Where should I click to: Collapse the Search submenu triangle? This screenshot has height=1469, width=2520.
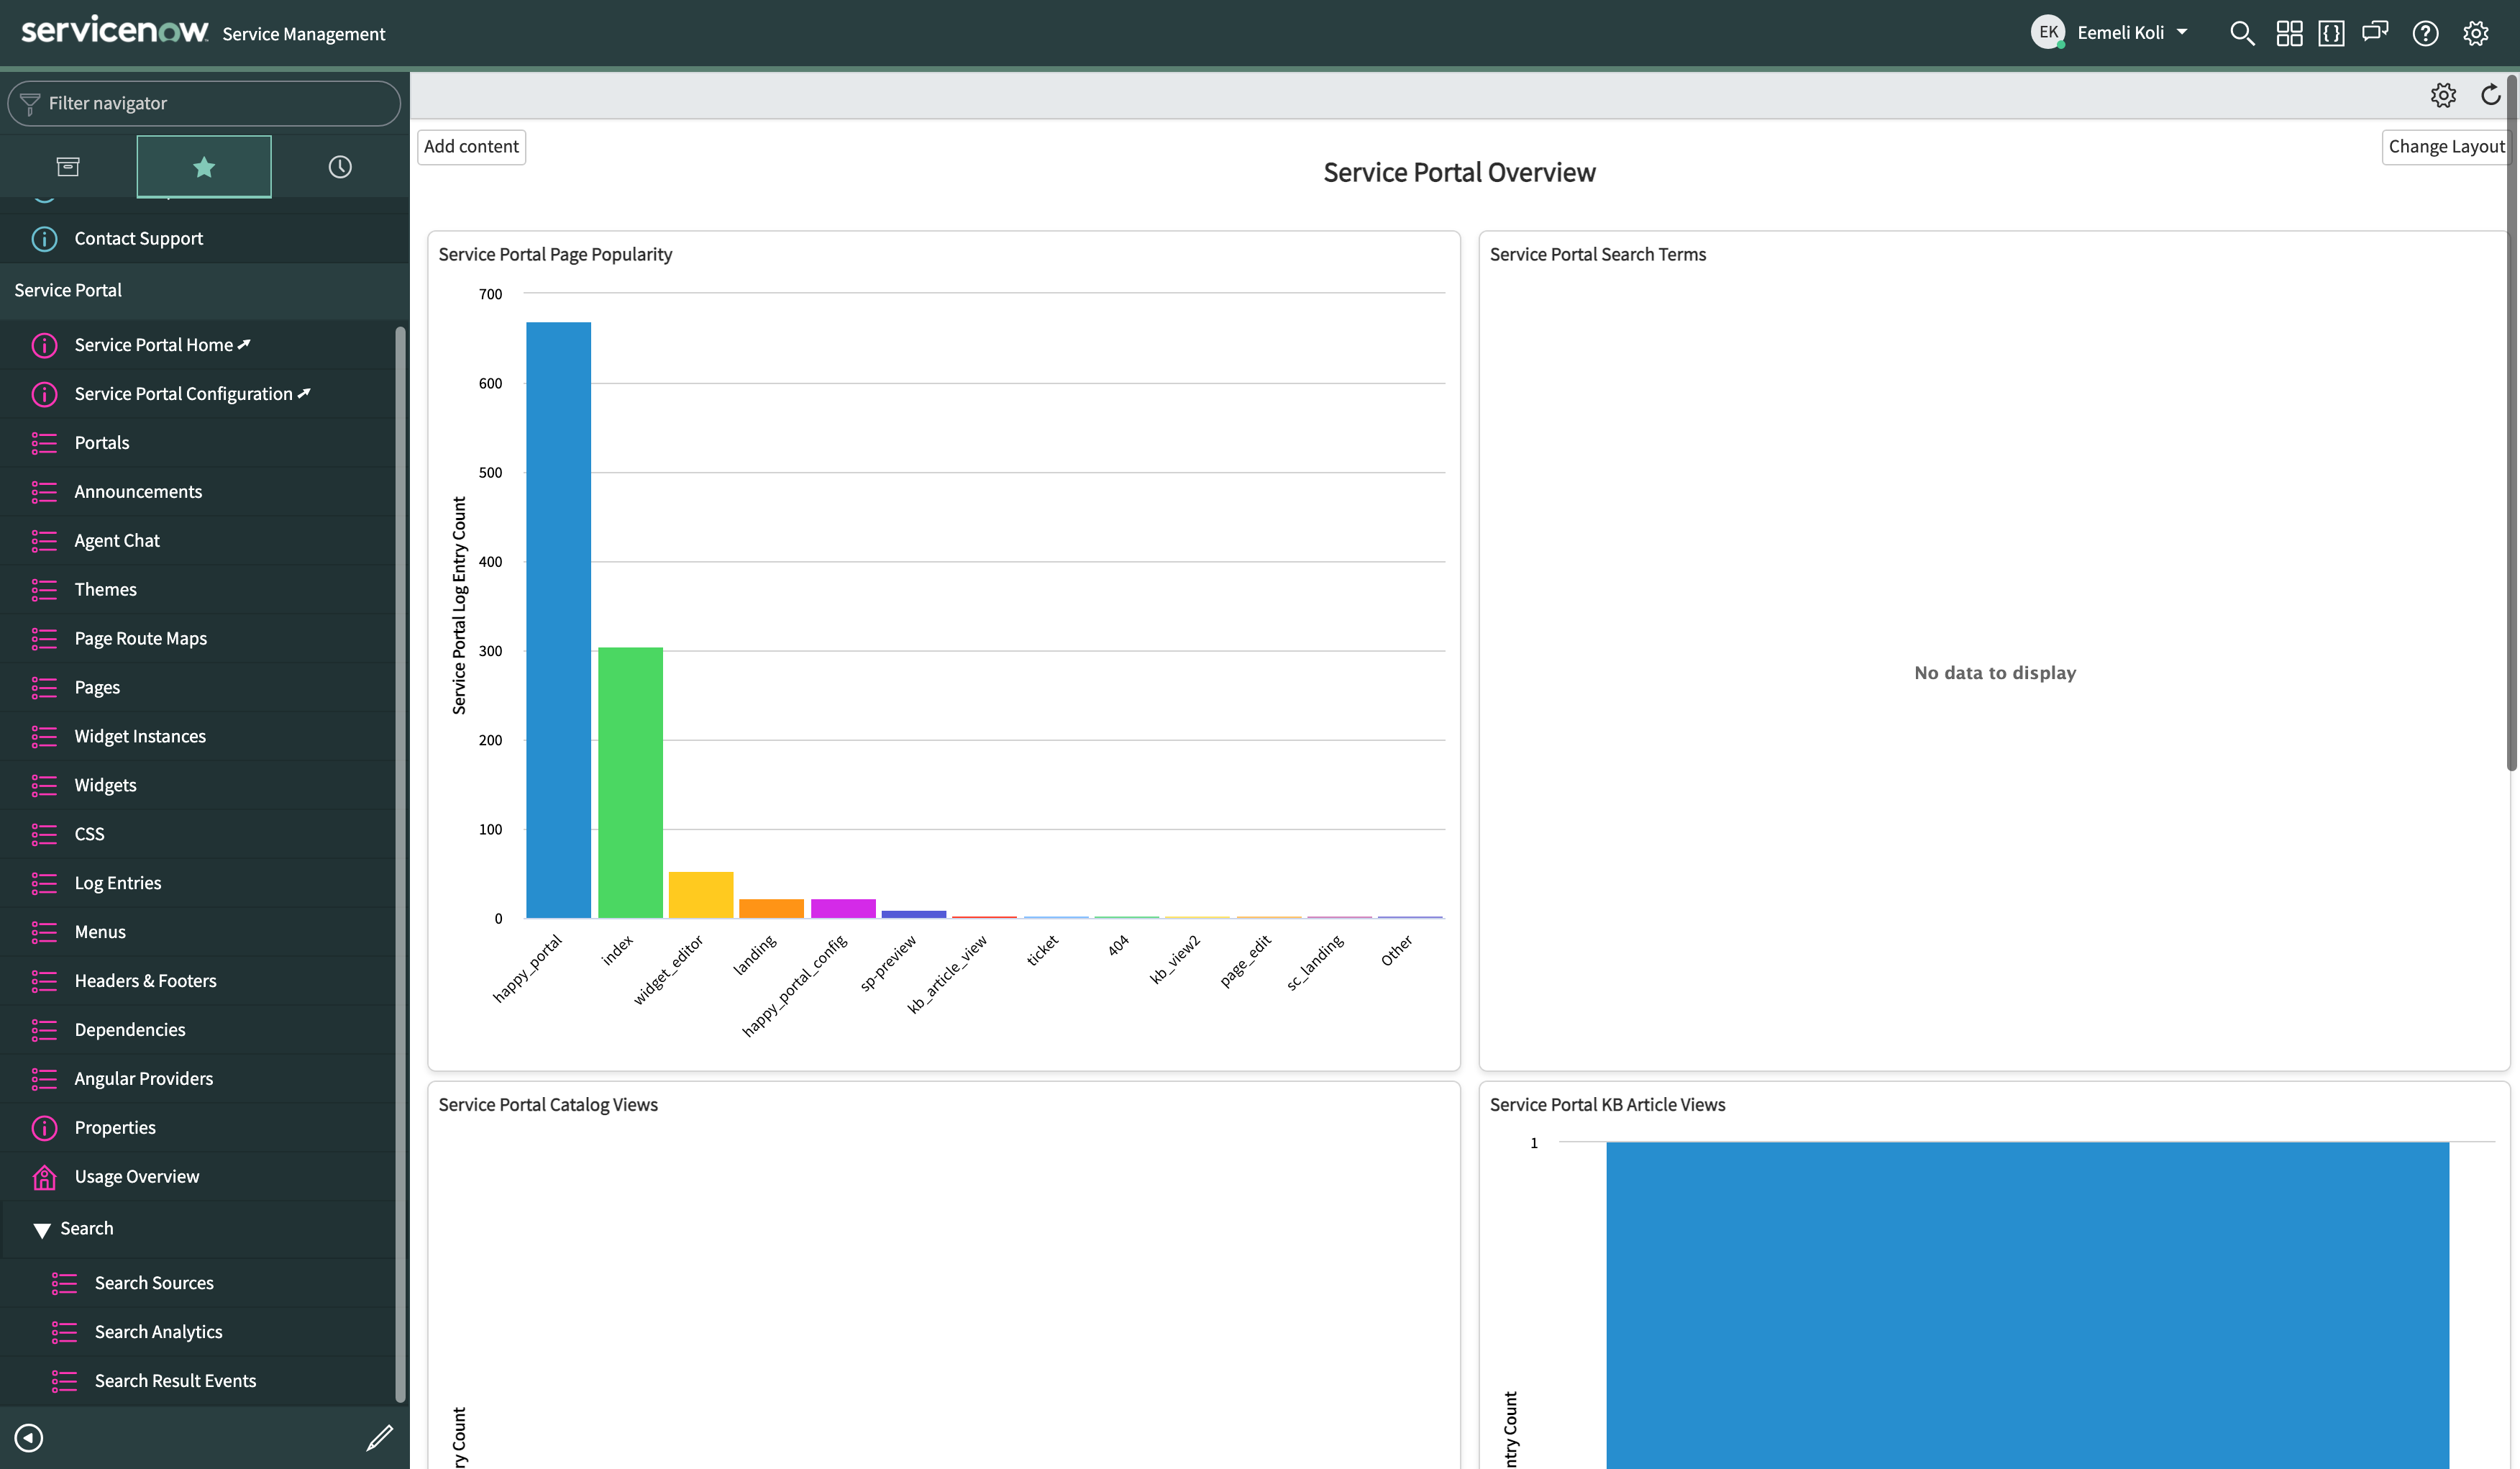pyautogui.click(x=42, y=1230)
